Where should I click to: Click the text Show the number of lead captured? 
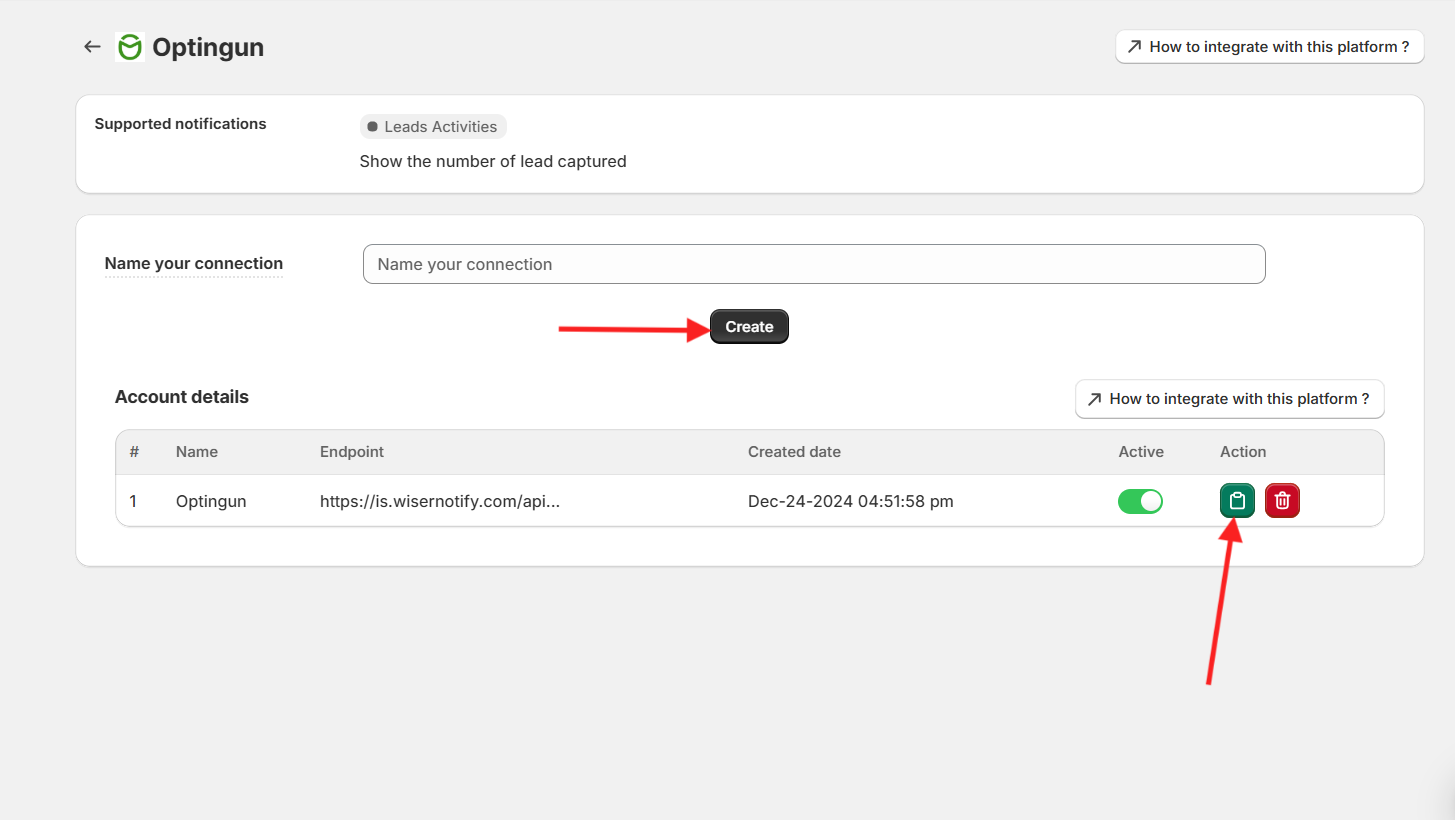[493, 161]
